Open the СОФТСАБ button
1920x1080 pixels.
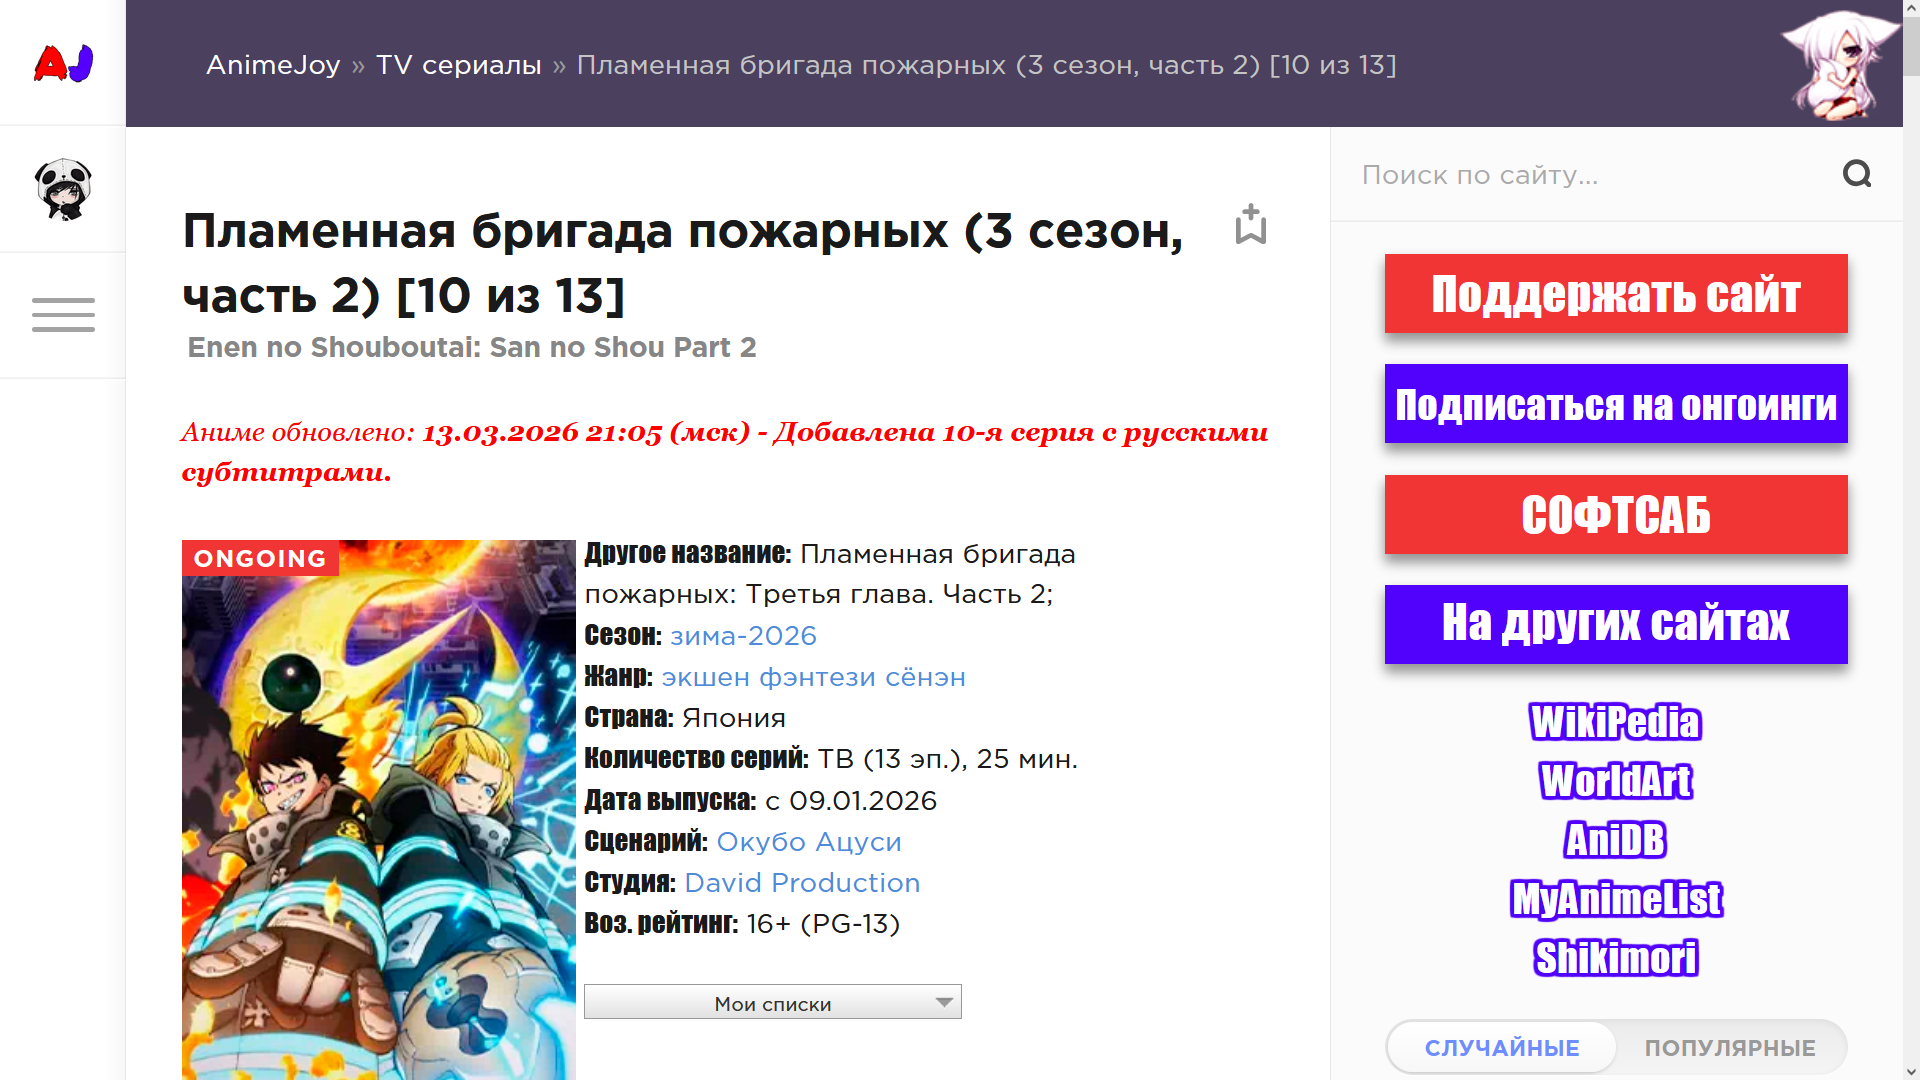1615,515
